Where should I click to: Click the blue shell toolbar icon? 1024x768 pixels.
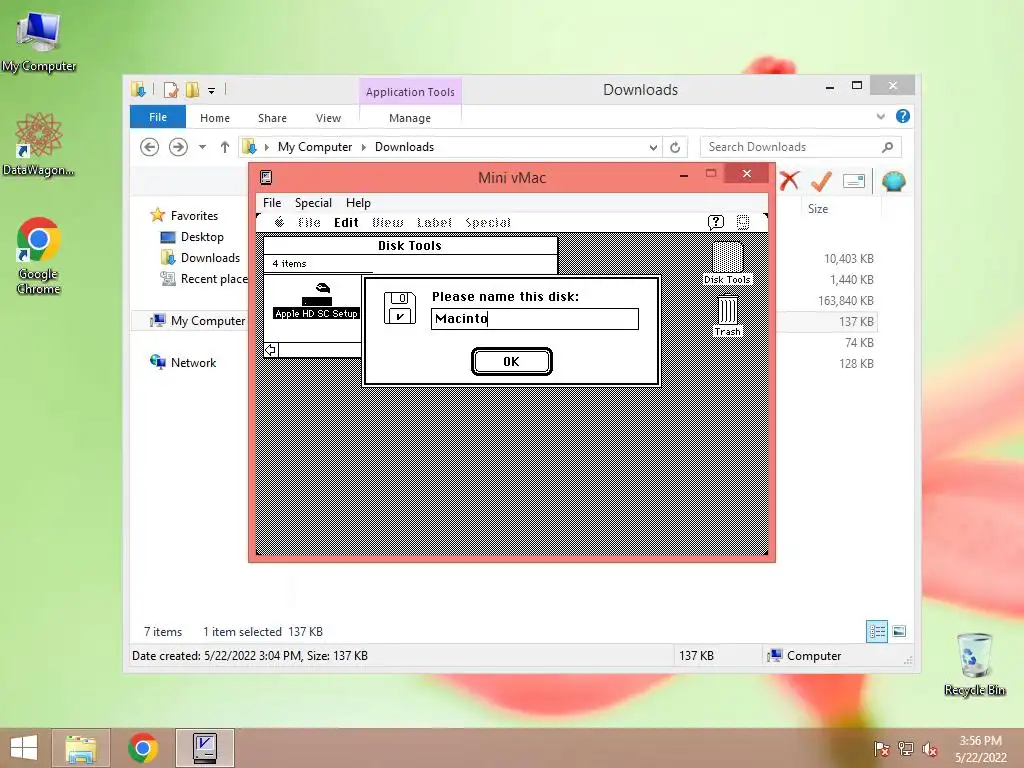point(893,181)
